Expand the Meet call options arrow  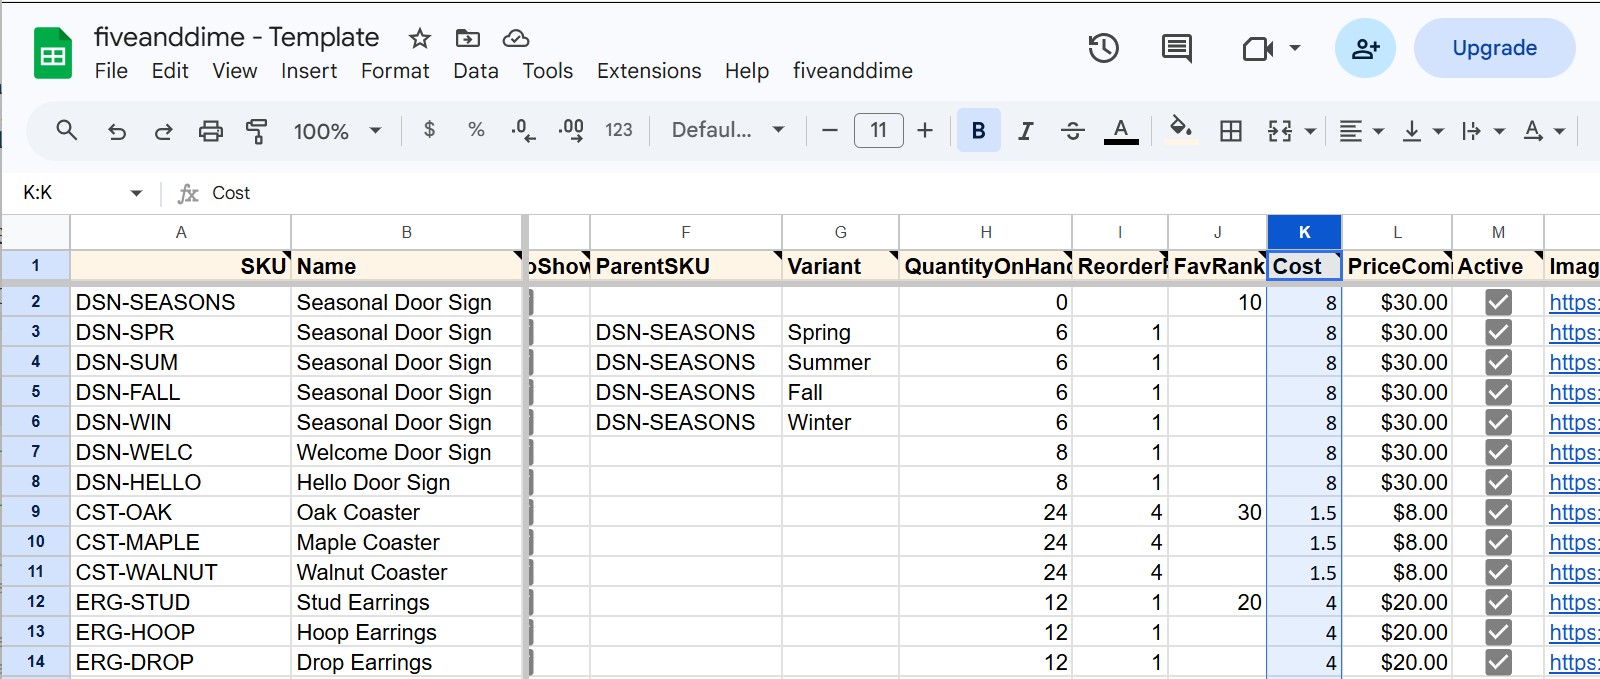pos(1295,48)
